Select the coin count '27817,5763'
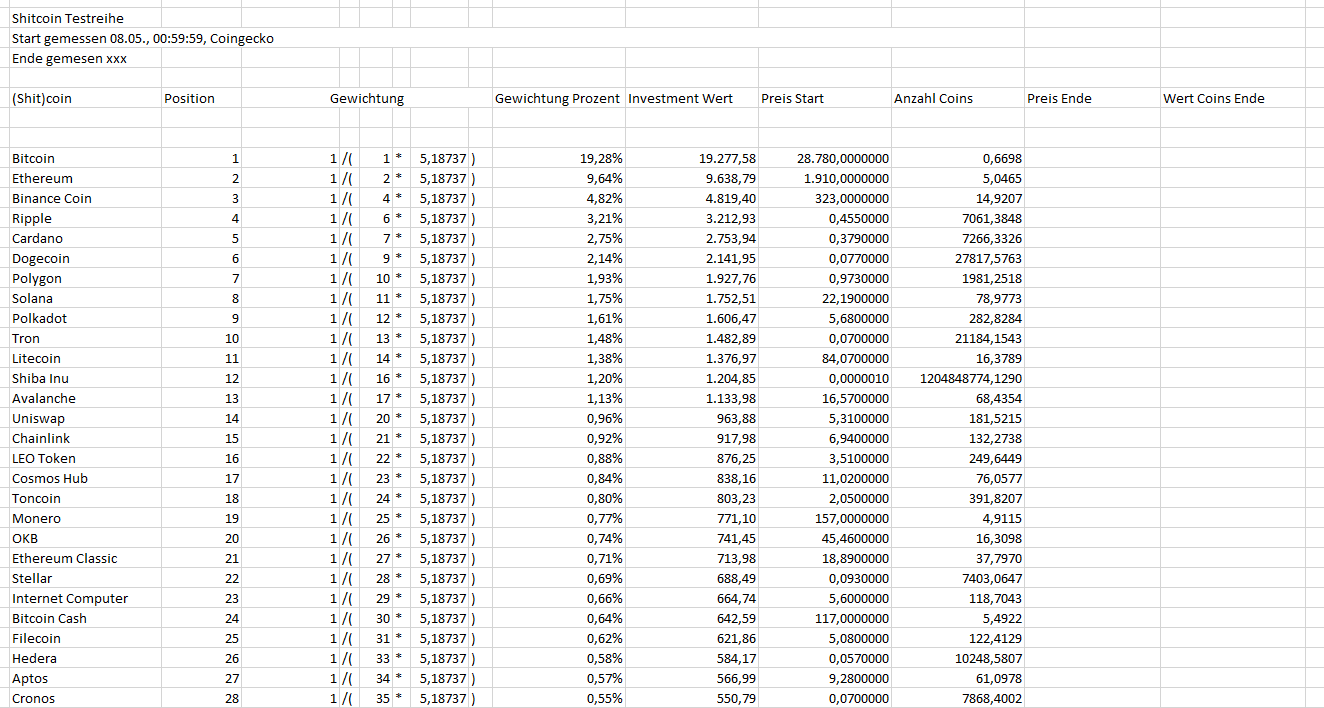The image size is (1324, 708). point(957,258)
